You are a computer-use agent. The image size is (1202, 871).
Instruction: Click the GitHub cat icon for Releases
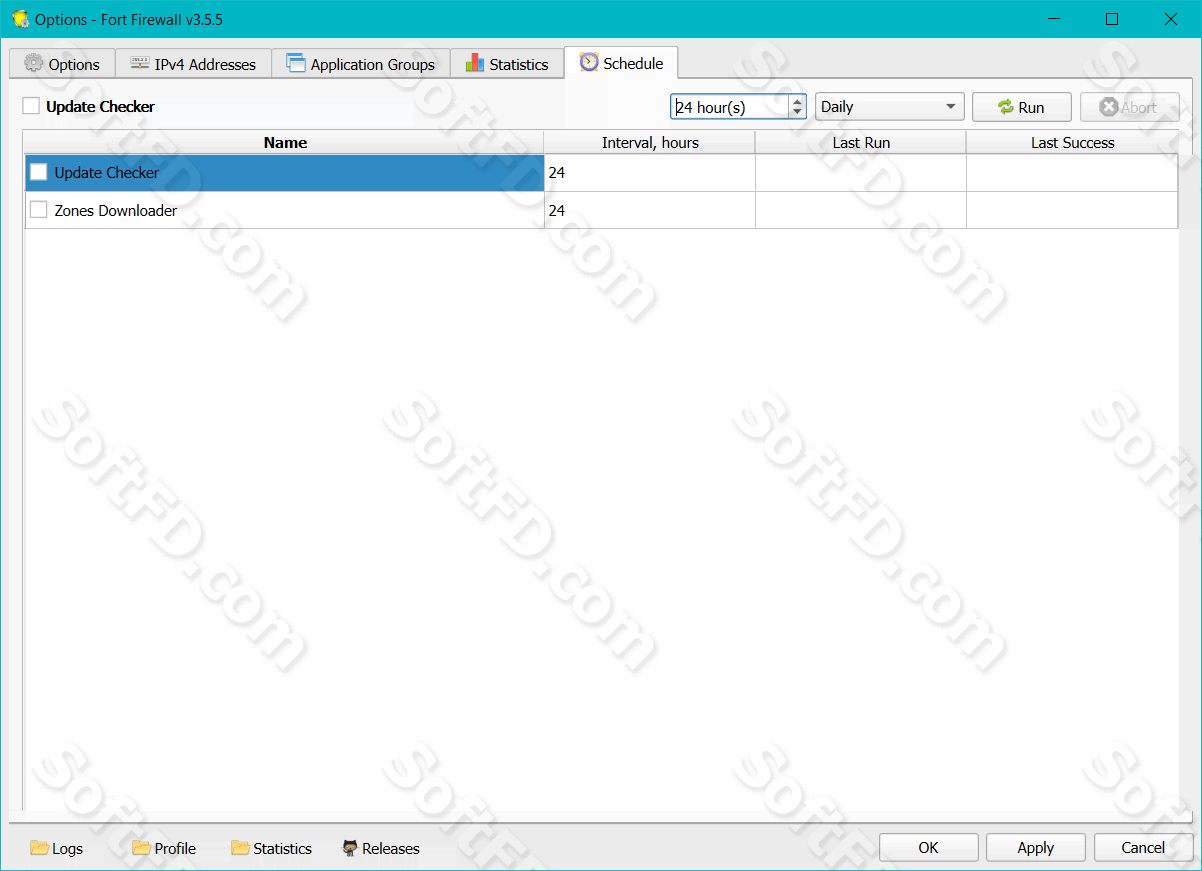click(x=350, y=848)
